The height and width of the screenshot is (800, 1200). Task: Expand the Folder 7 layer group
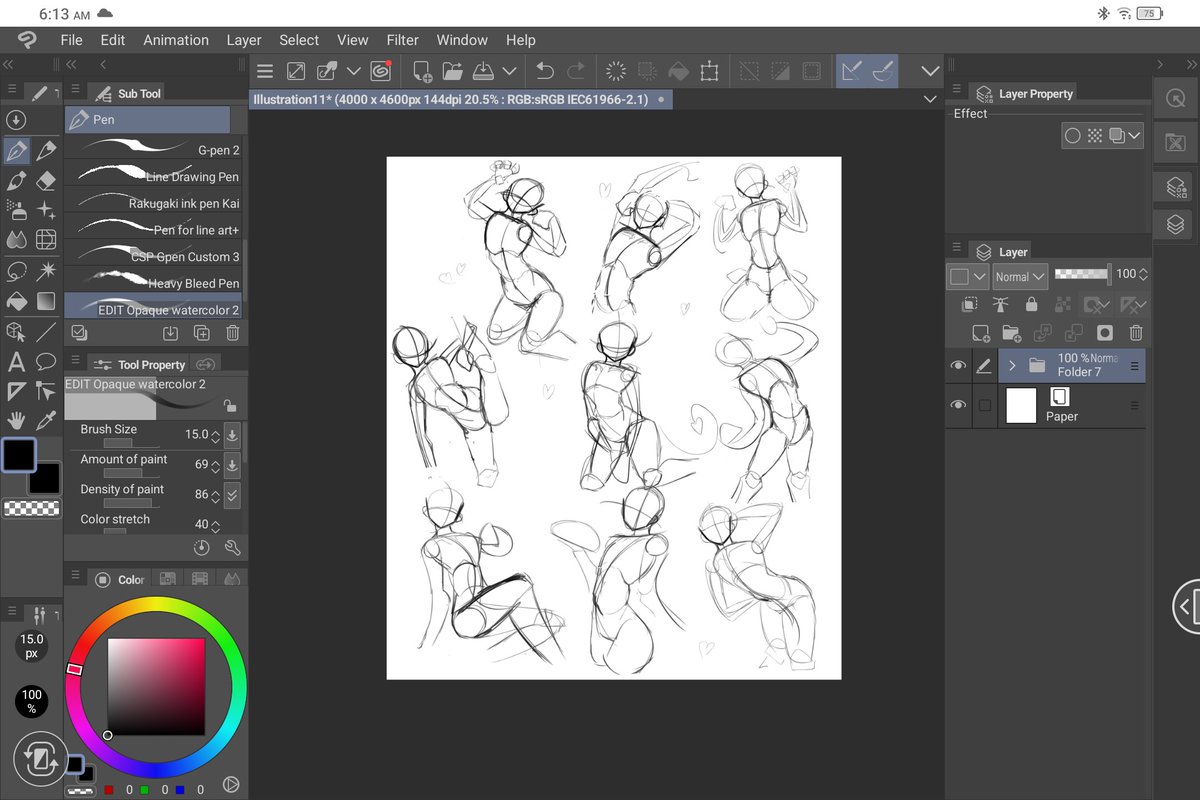click(1012, 365)
